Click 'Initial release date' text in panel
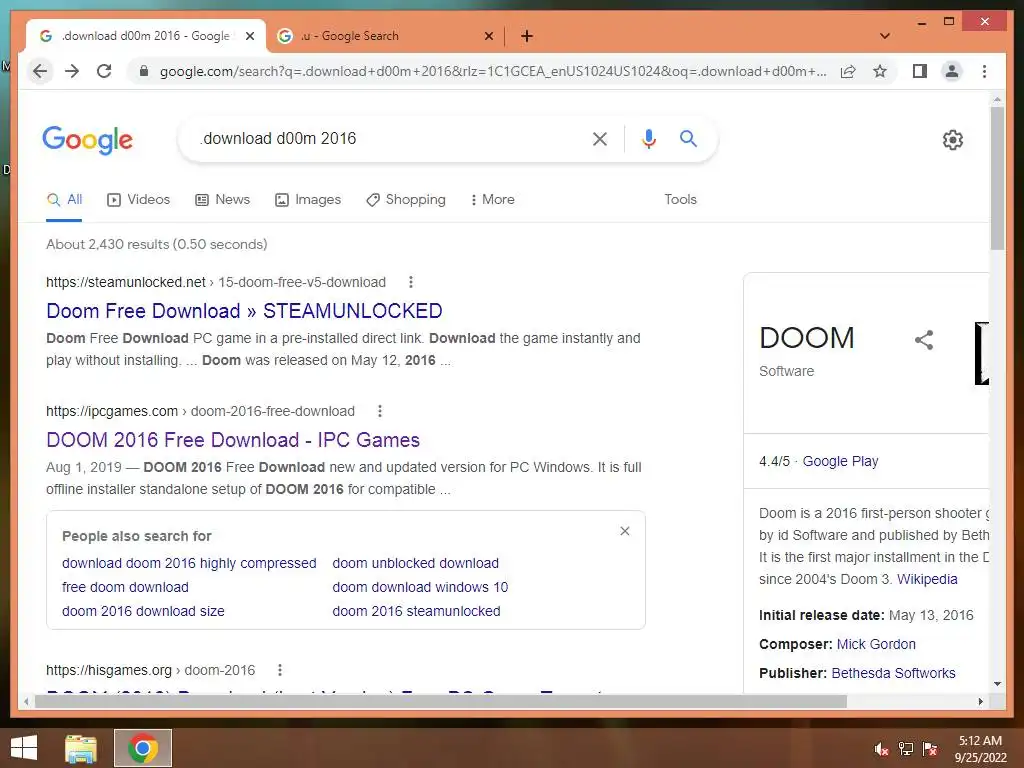The image size is (1024, 768). (x=821, y=615)
